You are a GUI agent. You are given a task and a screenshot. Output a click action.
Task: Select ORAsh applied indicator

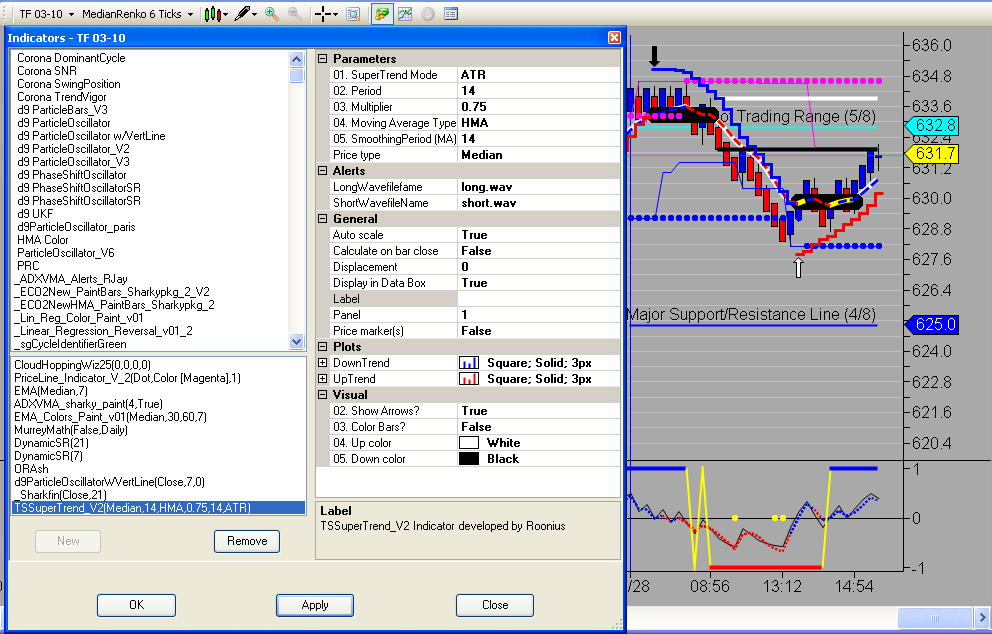click(x=31, y=469)
